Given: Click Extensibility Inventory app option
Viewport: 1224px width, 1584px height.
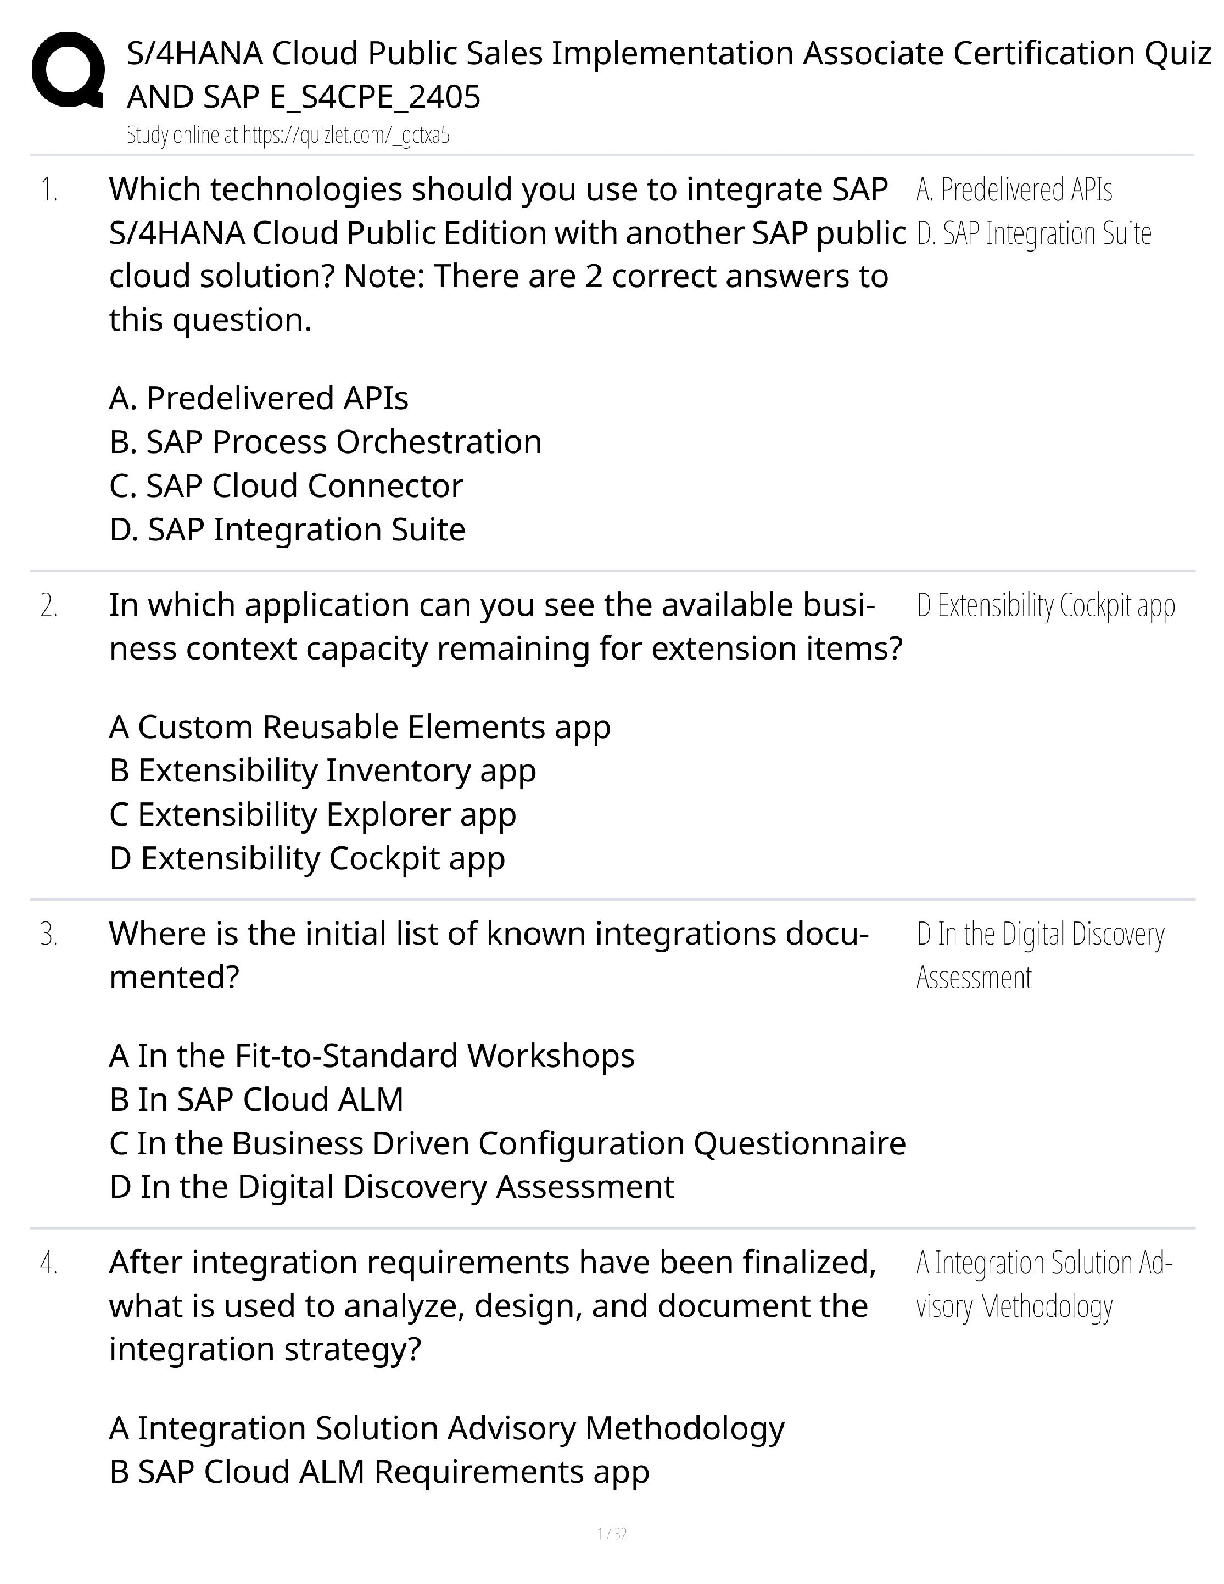Looking at the screenshot, I should [322, 771].
